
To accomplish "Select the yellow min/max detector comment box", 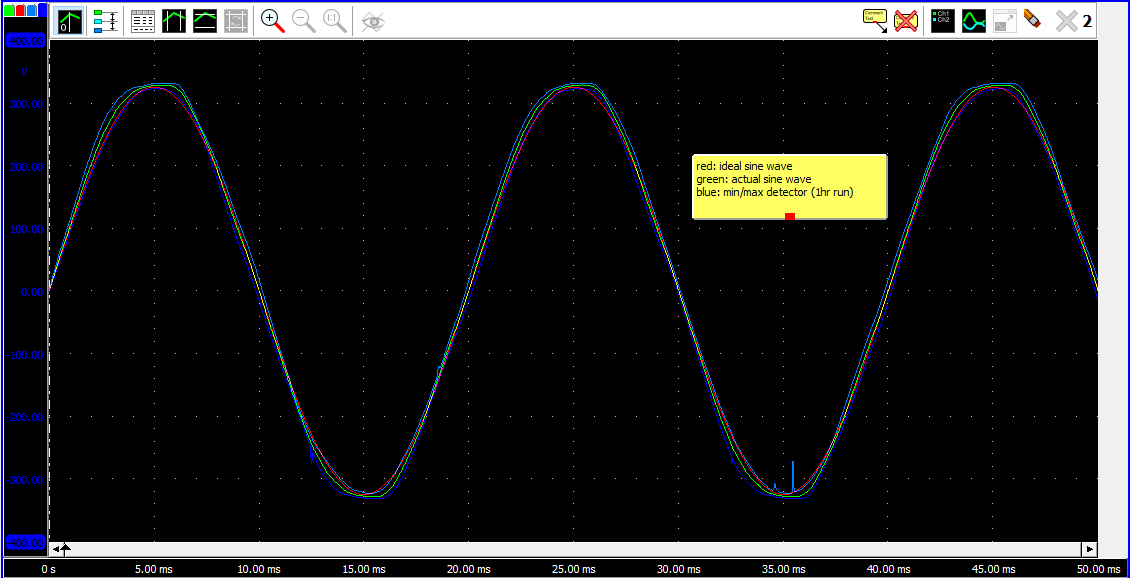I will (x=790, y=186).
